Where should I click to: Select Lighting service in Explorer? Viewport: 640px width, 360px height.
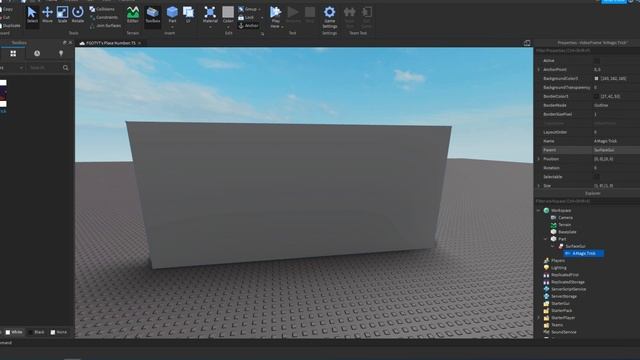[555, 268]
